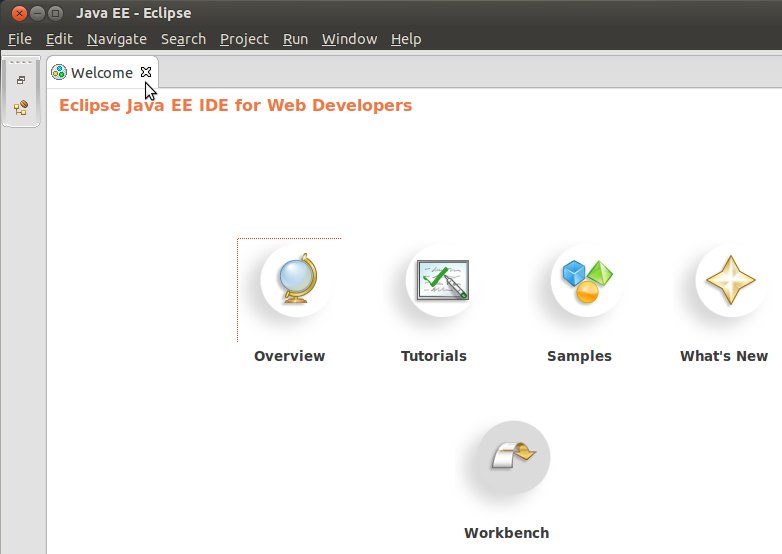Open the What's New star icon
Screen dimensions: 782x554
pyautogui.click(x=731, y=280)
